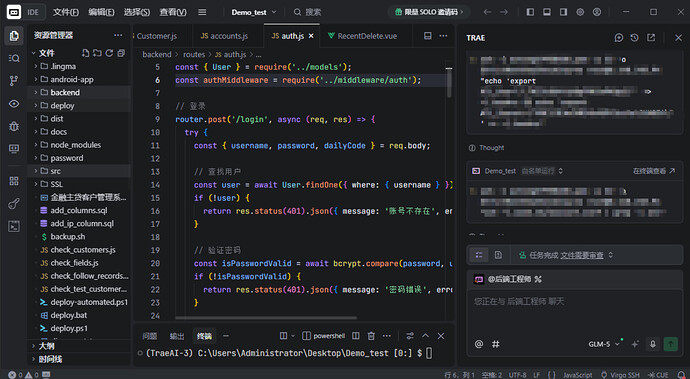This screenshot has width=690, height=379.
Task: Open the 选择(S) menu
Action: click(x=137, y=12)
